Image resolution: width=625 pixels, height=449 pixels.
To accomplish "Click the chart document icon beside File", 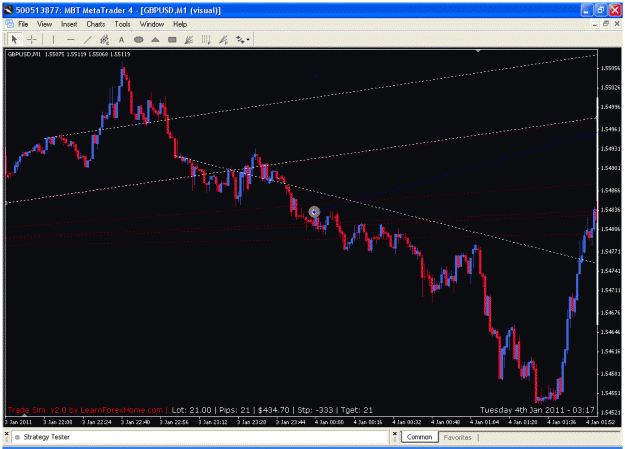I will pyautogui.click(x=9, y=24).
